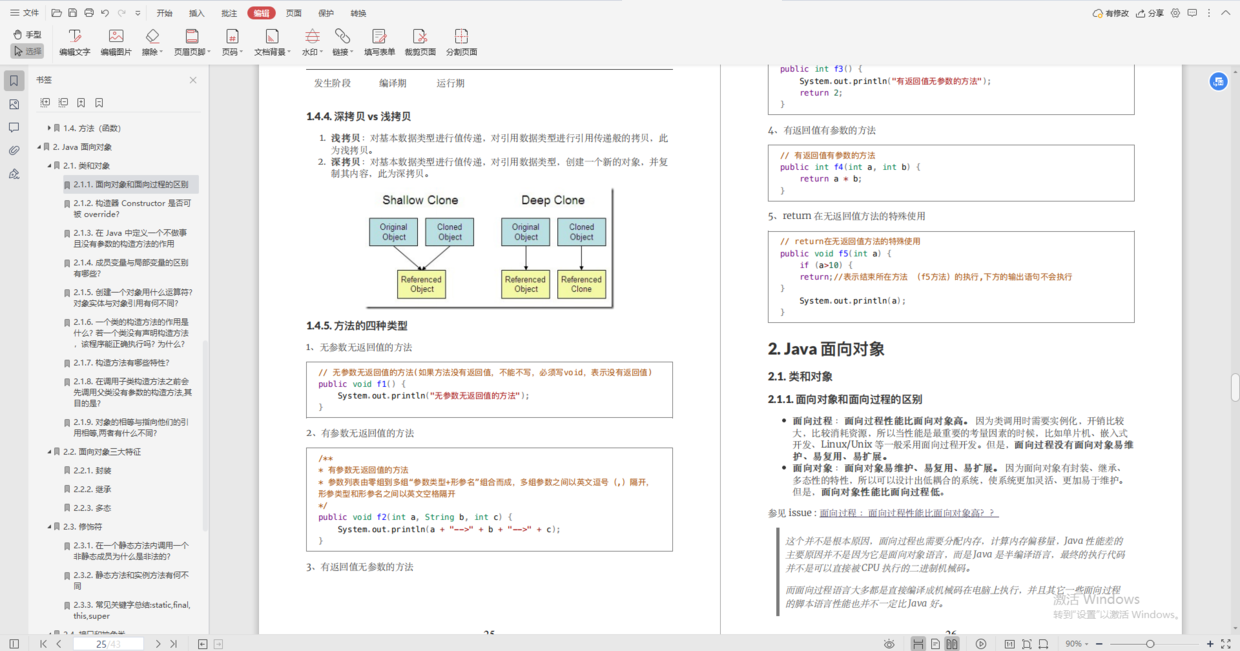Select the 编辑图片 edit image tool
This screenshot has height=651, width=1240.
coord(116,42)
